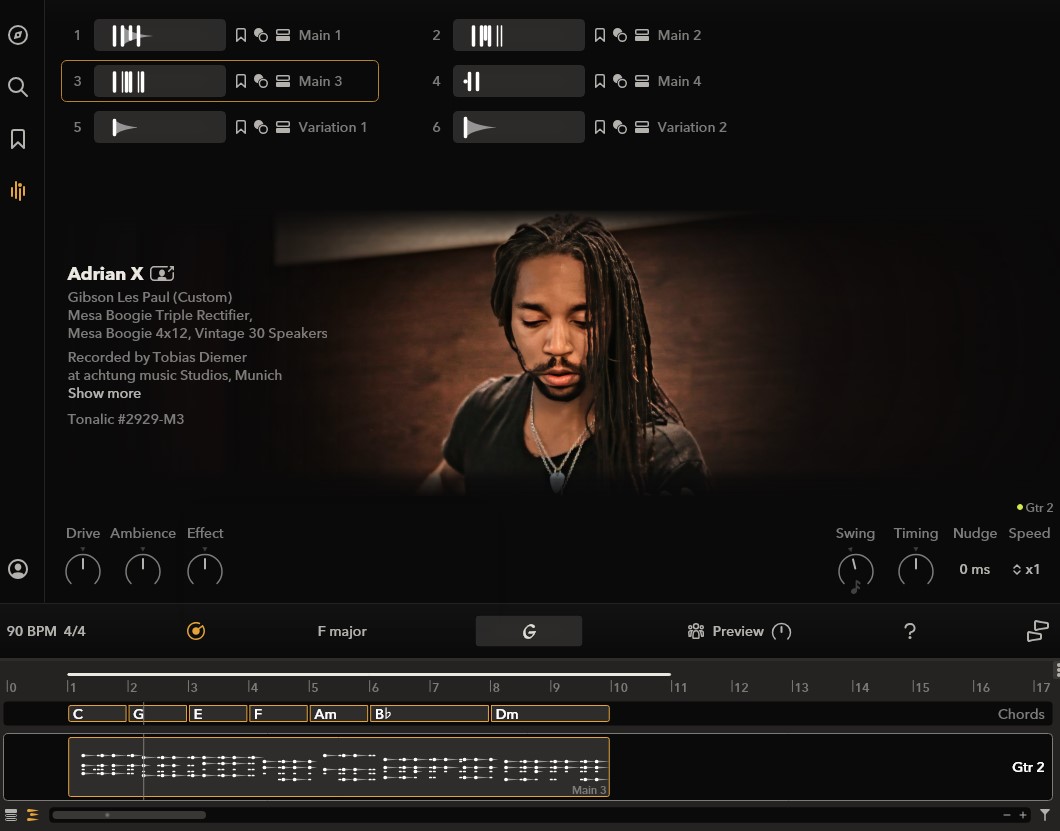This screenshot has height=831, width=1060.
Task: Open the F major key selector
Action: [x=342, y=631]
